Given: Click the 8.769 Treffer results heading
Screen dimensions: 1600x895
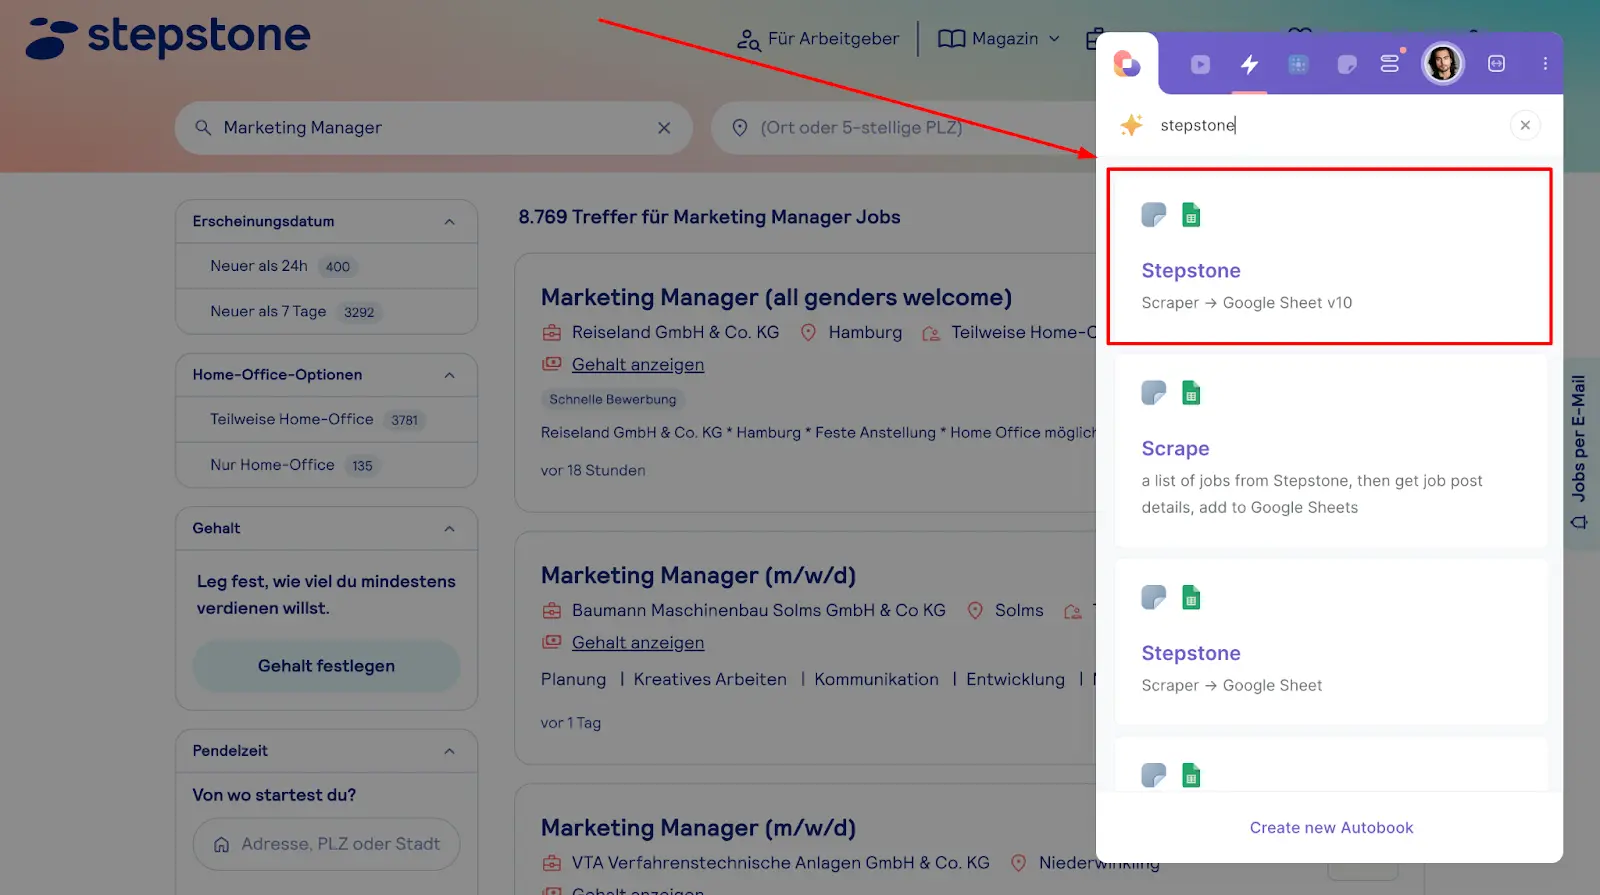Looking at the screenshot, I should [709, 217].
